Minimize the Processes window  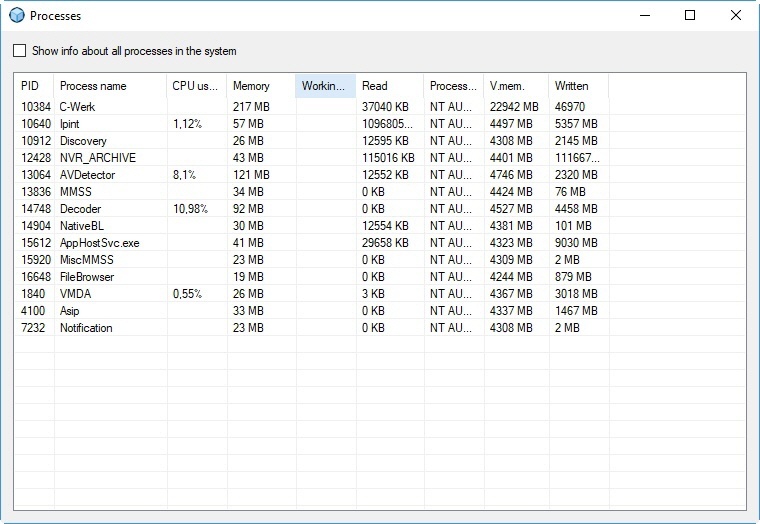coord(643,16)
